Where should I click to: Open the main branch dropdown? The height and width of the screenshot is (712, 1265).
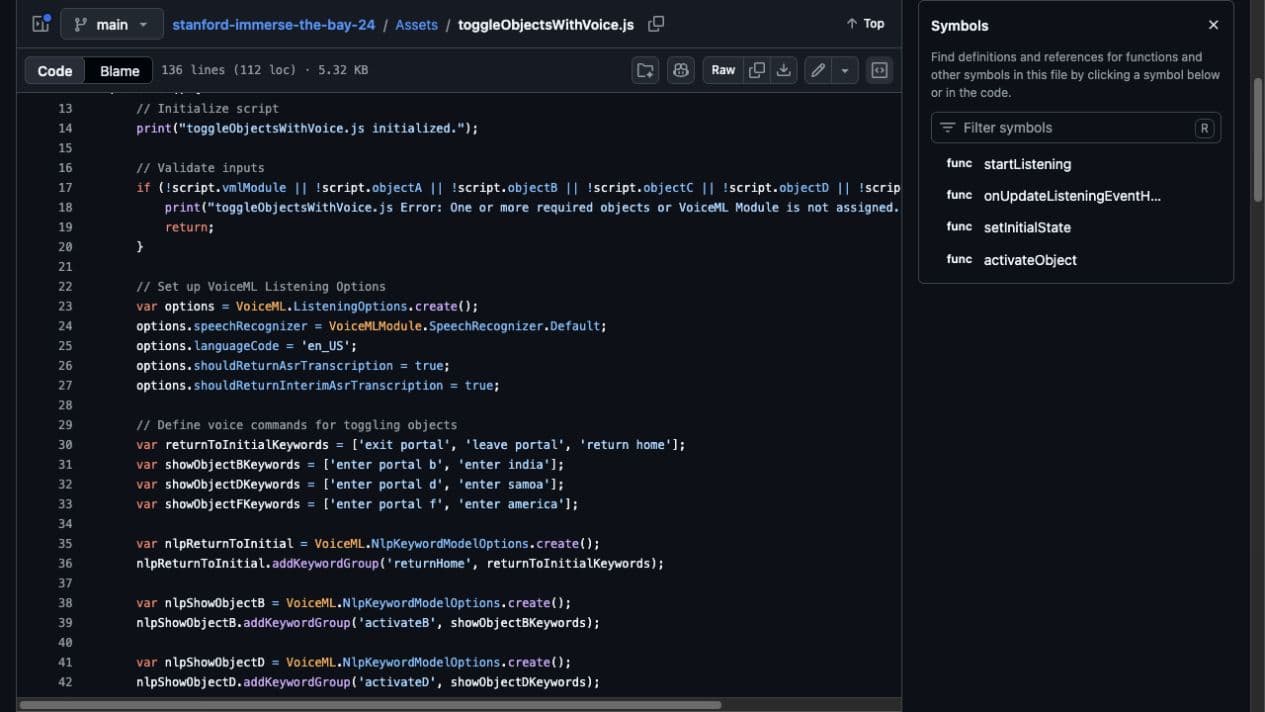point(111,24)
